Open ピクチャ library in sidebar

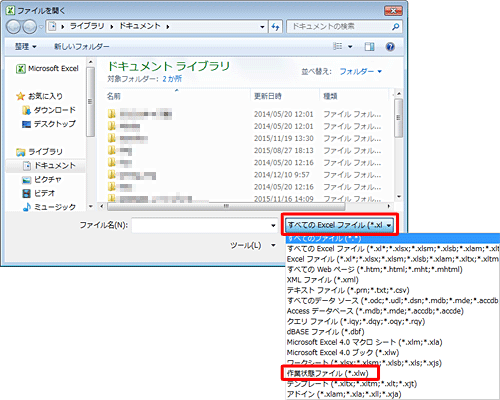42,180
